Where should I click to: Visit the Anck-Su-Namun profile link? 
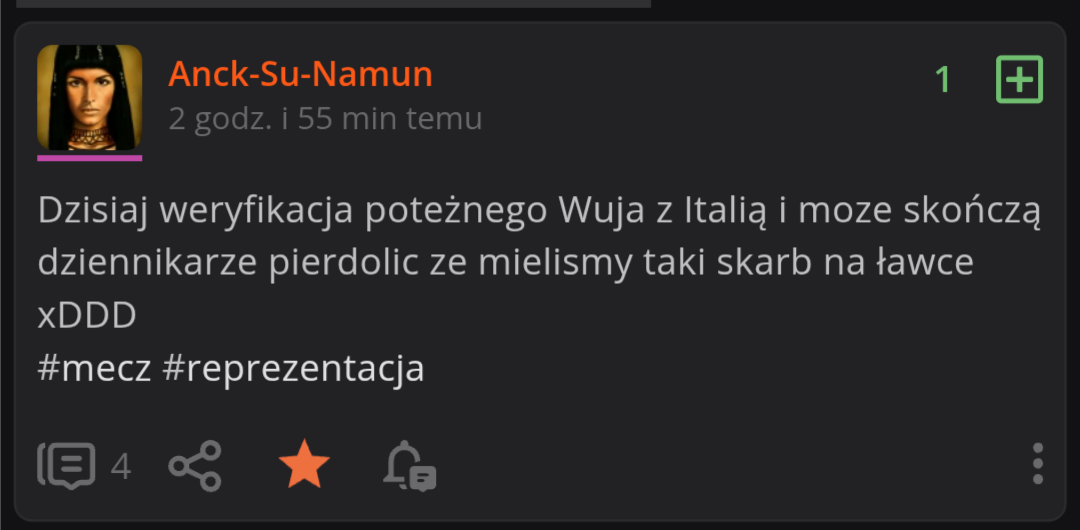click(300, 74)
